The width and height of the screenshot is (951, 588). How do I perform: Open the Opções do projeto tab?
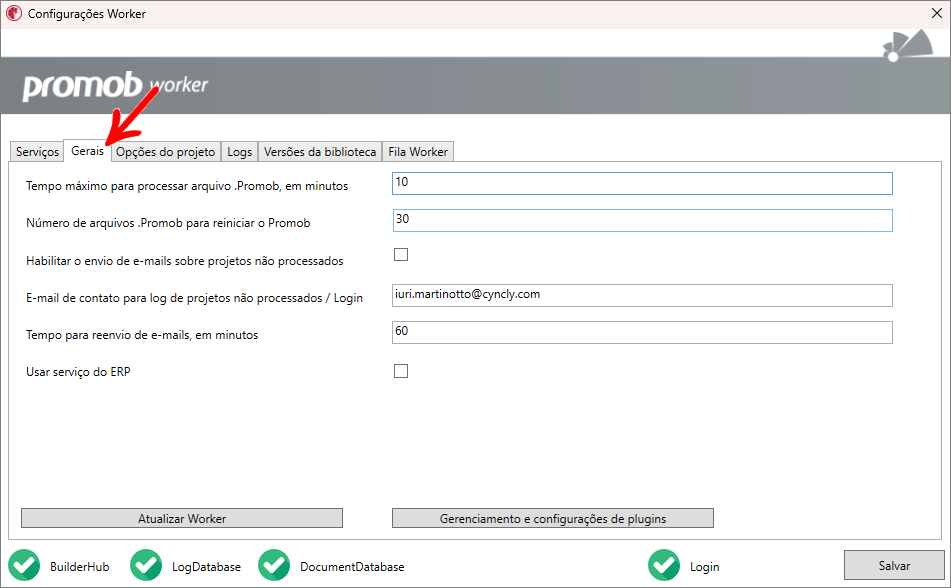click(x=165, y=152)
